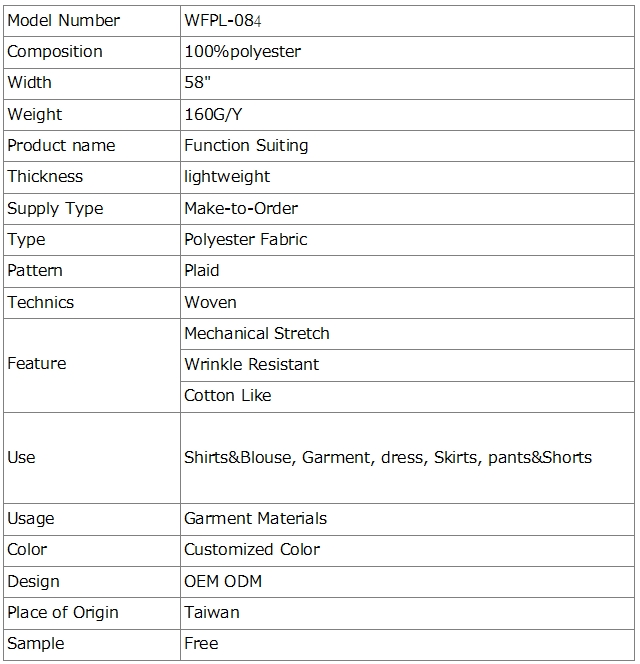Select the Cotton Like feature row
Image resolution: width=640 pixels, height=664 pixels.
coord(228,395)
